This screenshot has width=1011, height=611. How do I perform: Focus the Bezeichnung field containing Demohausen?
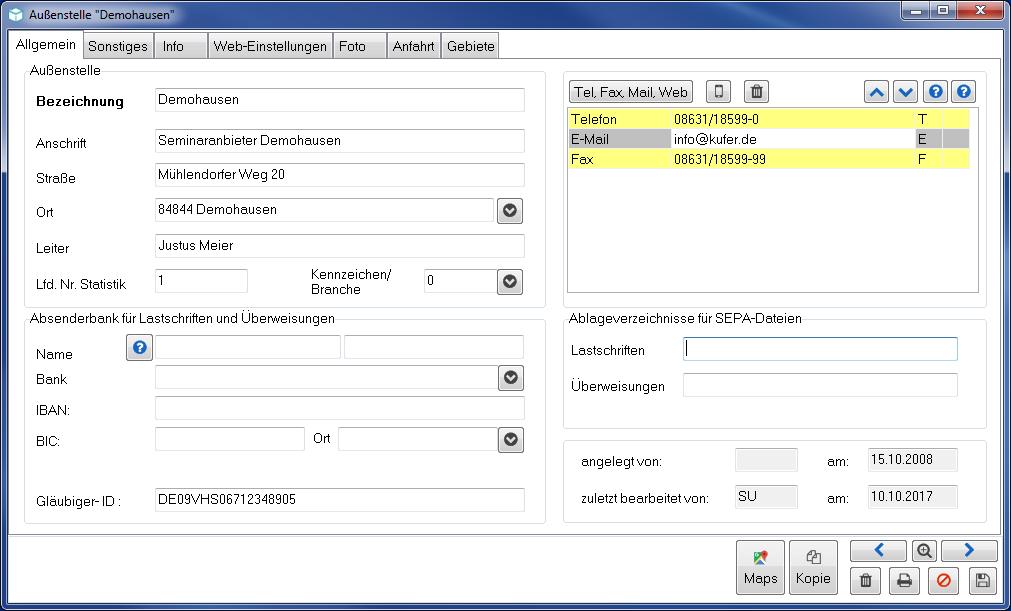pos(340,100)
